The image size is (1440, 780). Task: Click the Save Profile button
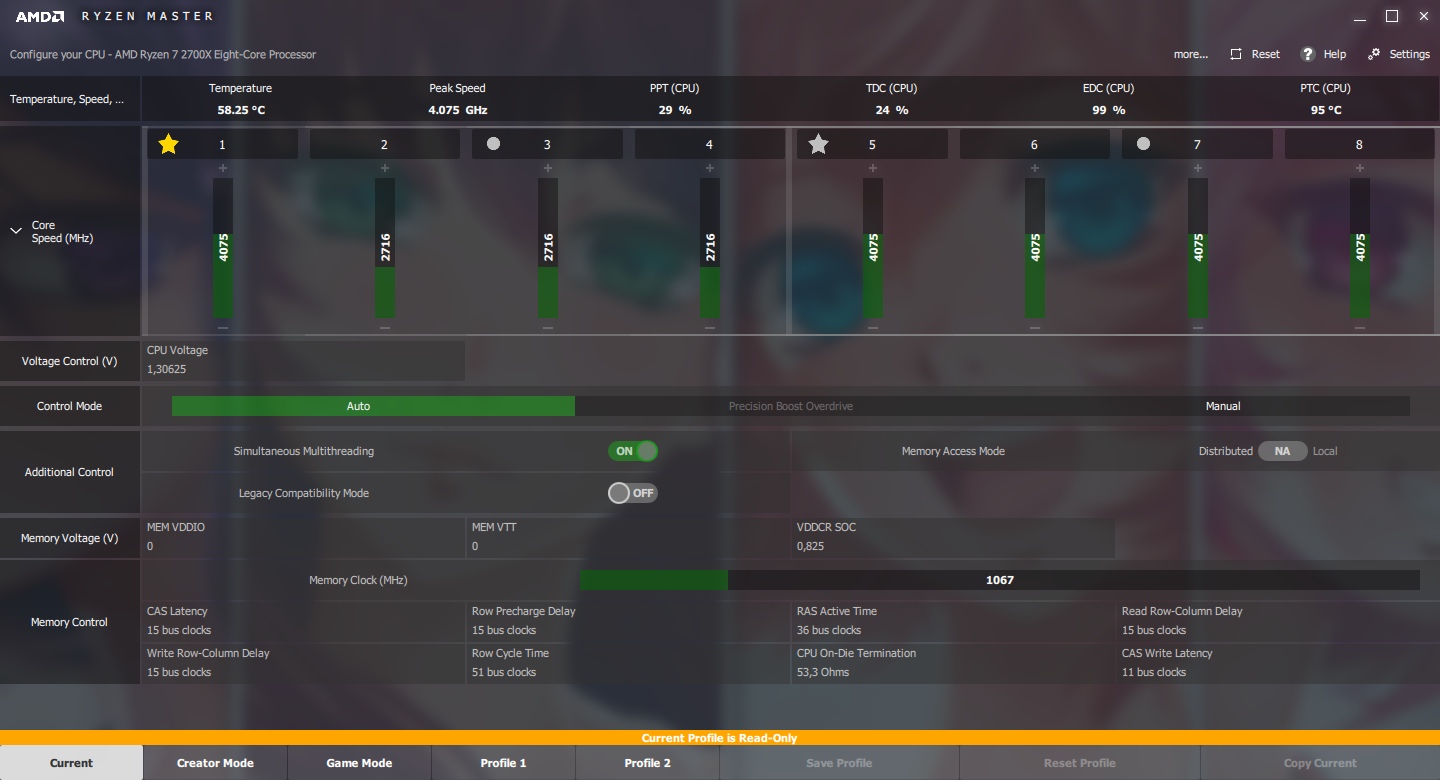(x=839, y=763)
